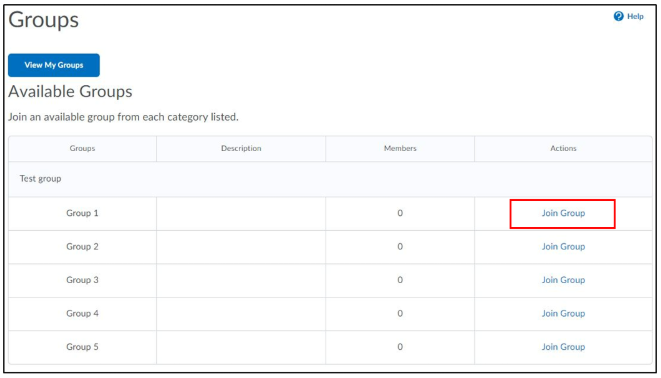Select the Actions column header
661x378 pixels.
point(563,148)
